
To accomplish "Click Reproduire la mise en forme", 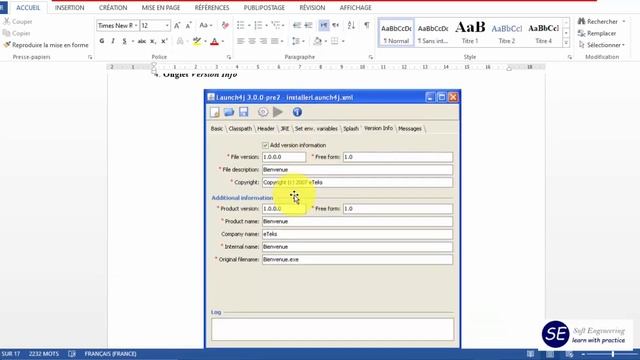I will pyautogui.click(x=46, y=45).
